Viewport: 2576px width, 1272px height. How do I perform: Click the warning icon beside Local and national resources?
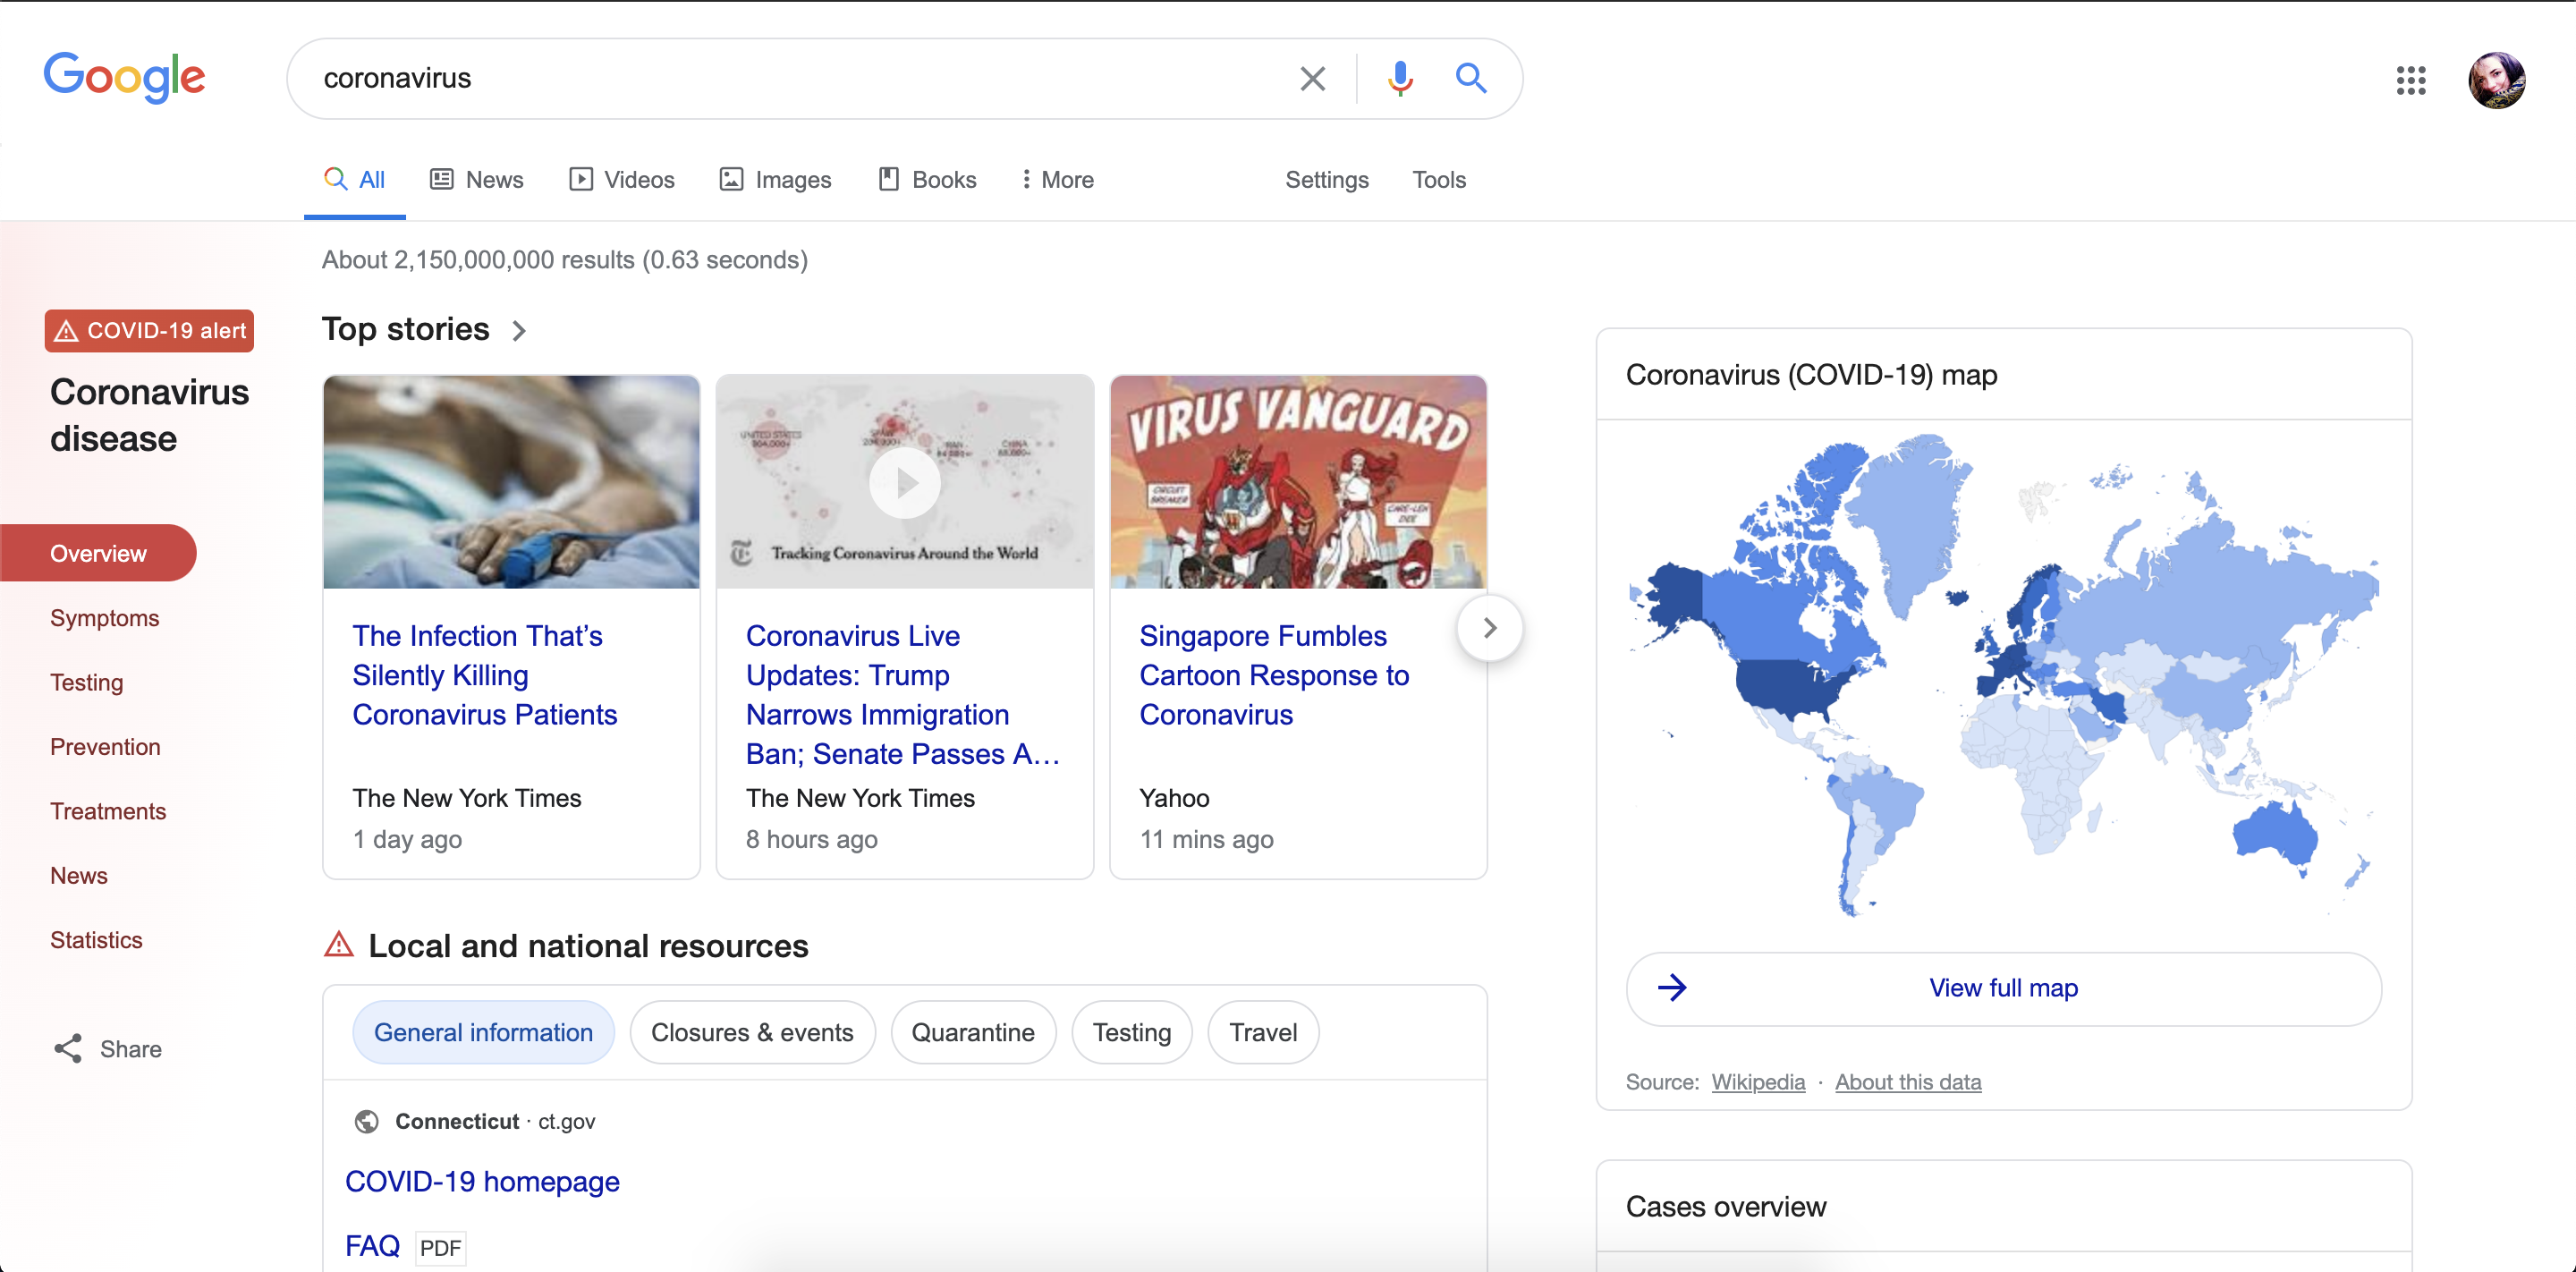339,944
